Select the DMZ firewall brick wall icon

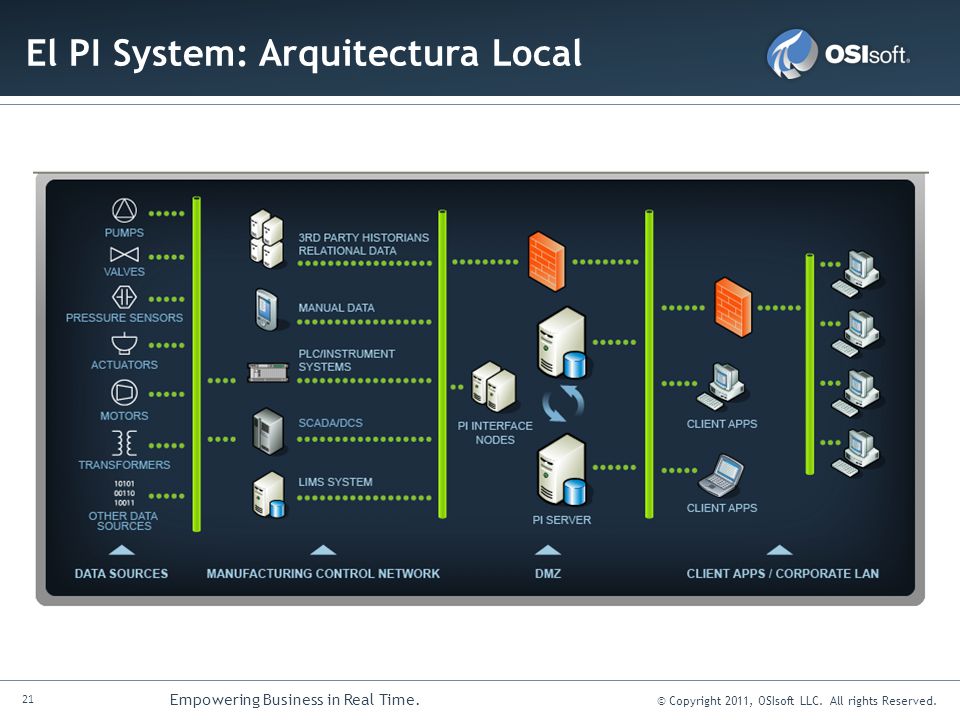click(x=547, y=261)
